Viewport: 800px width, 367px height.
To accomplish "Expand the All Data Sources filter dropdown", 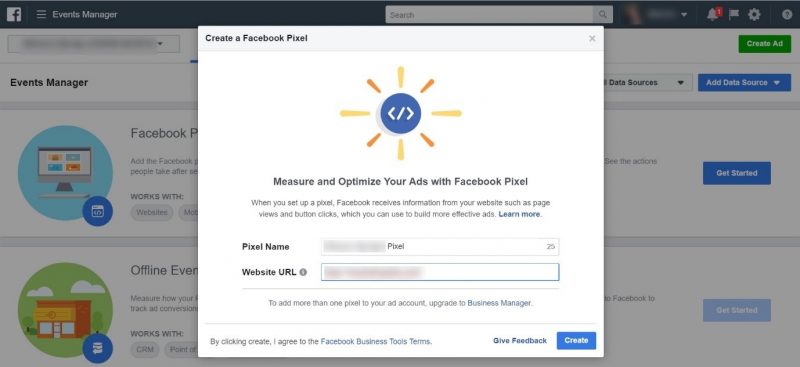I will [x=647, y=83].
